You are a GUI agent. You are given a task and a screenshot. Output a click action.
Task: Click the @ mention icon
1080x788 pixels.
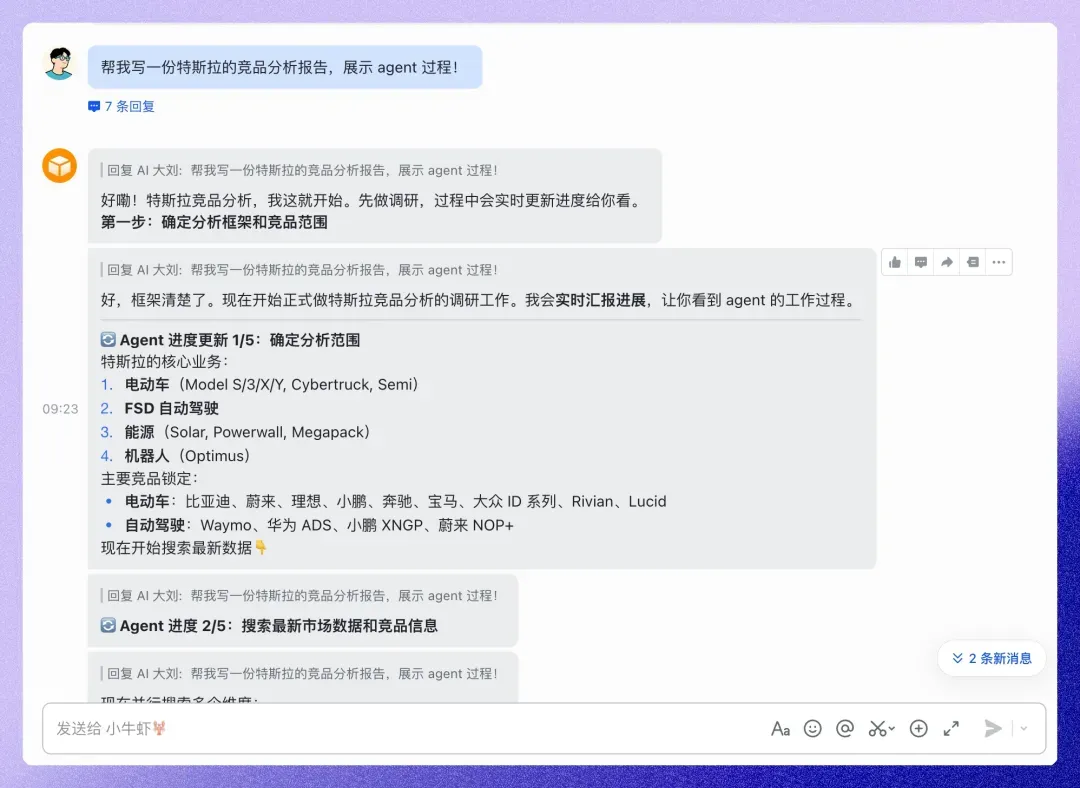(845, 729)
